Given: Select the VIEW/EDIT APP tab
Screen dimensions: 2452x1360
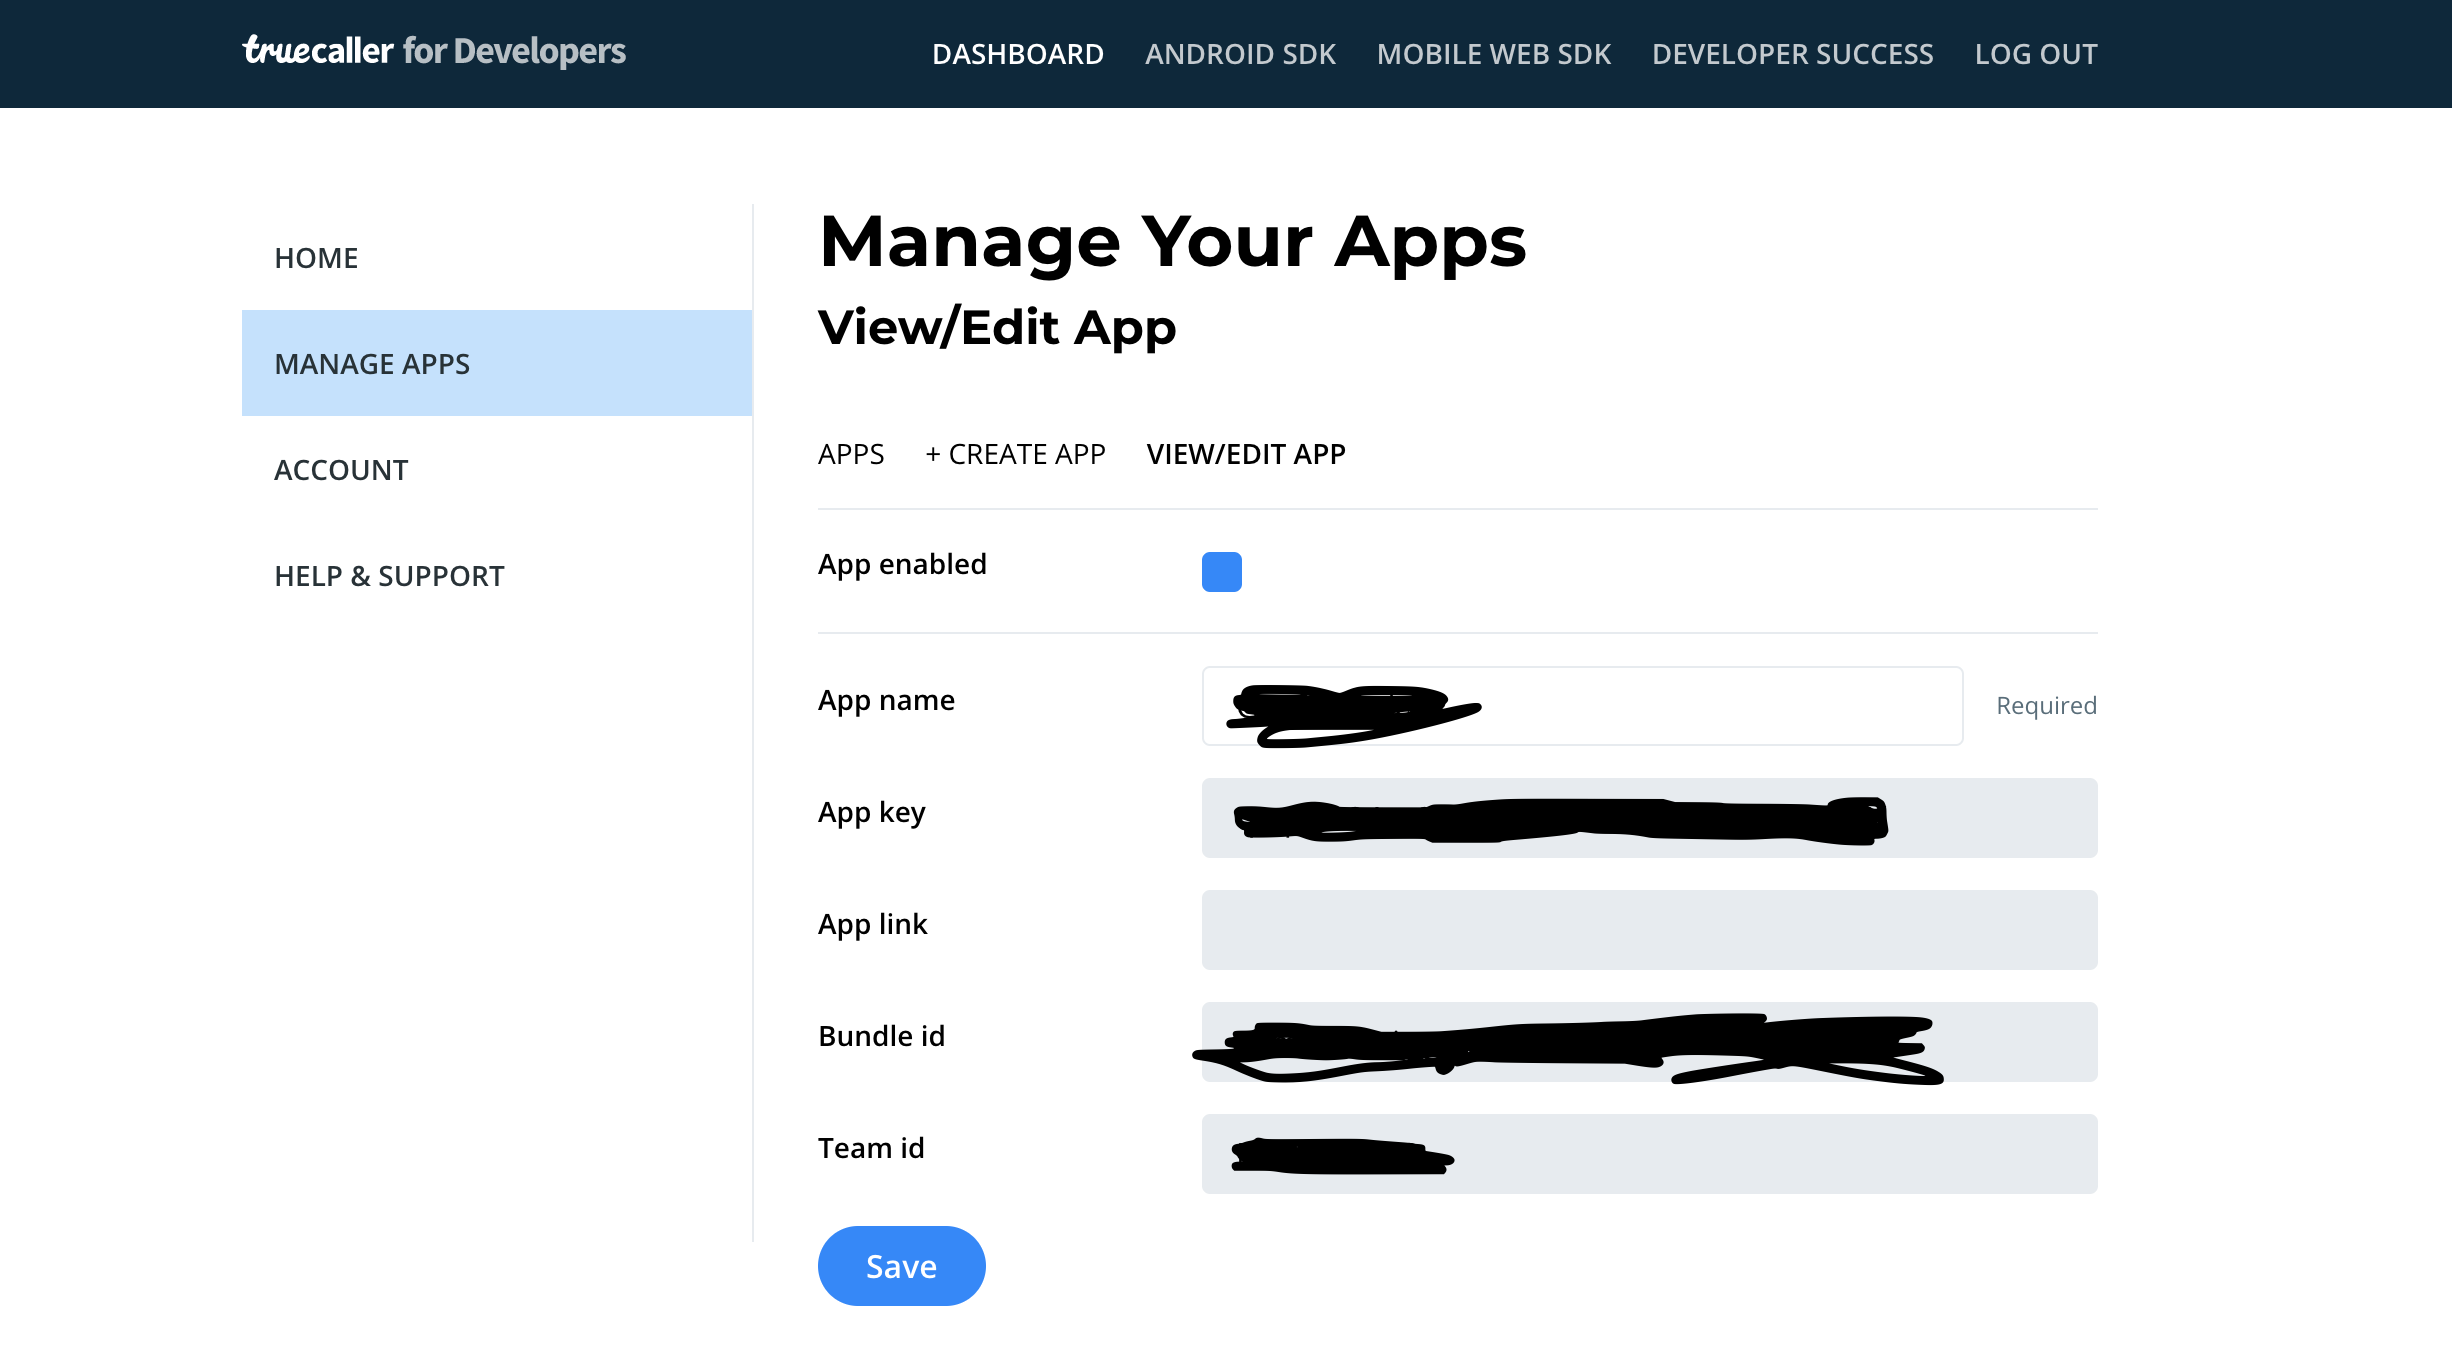Looking at the screenshot, I should 1247,454.
